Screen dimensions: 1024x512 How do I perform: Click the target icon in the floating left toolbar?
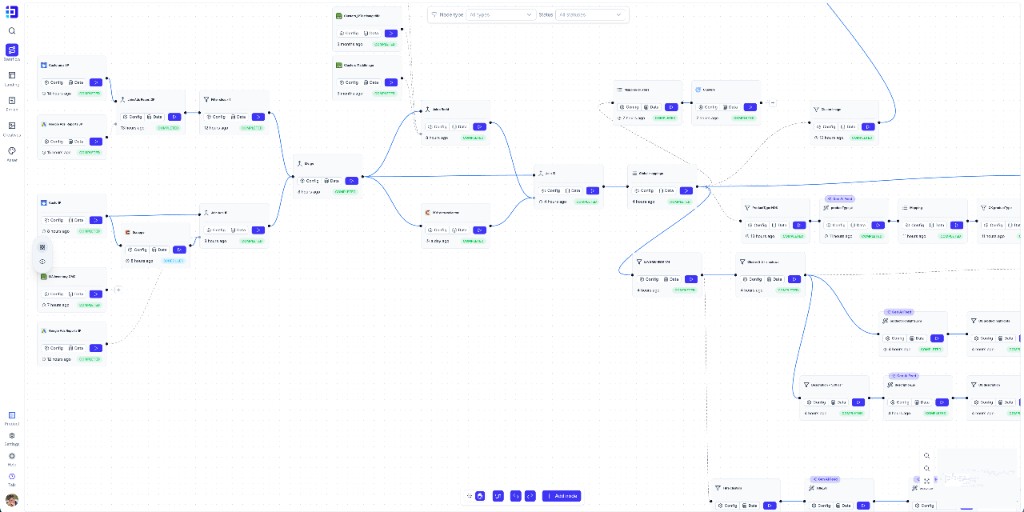[x=42, y=261]
